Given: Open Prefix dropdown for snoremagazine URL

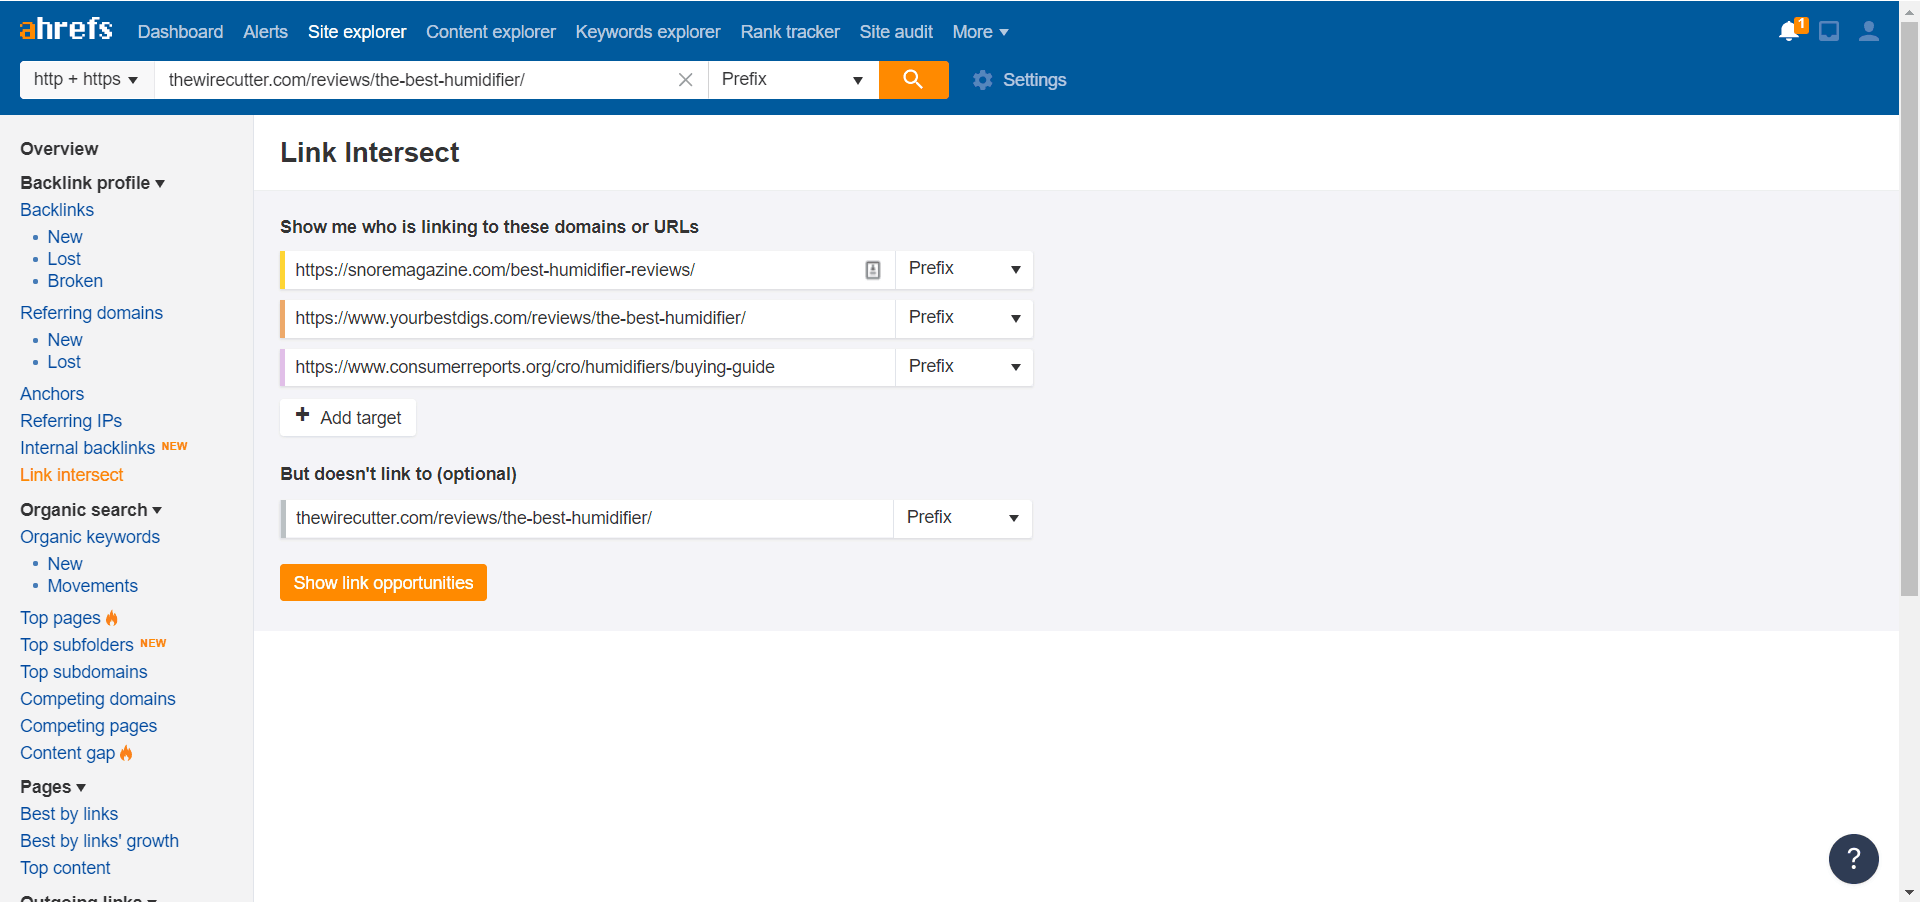Looking at the screenshot, I should coord(964,269).
